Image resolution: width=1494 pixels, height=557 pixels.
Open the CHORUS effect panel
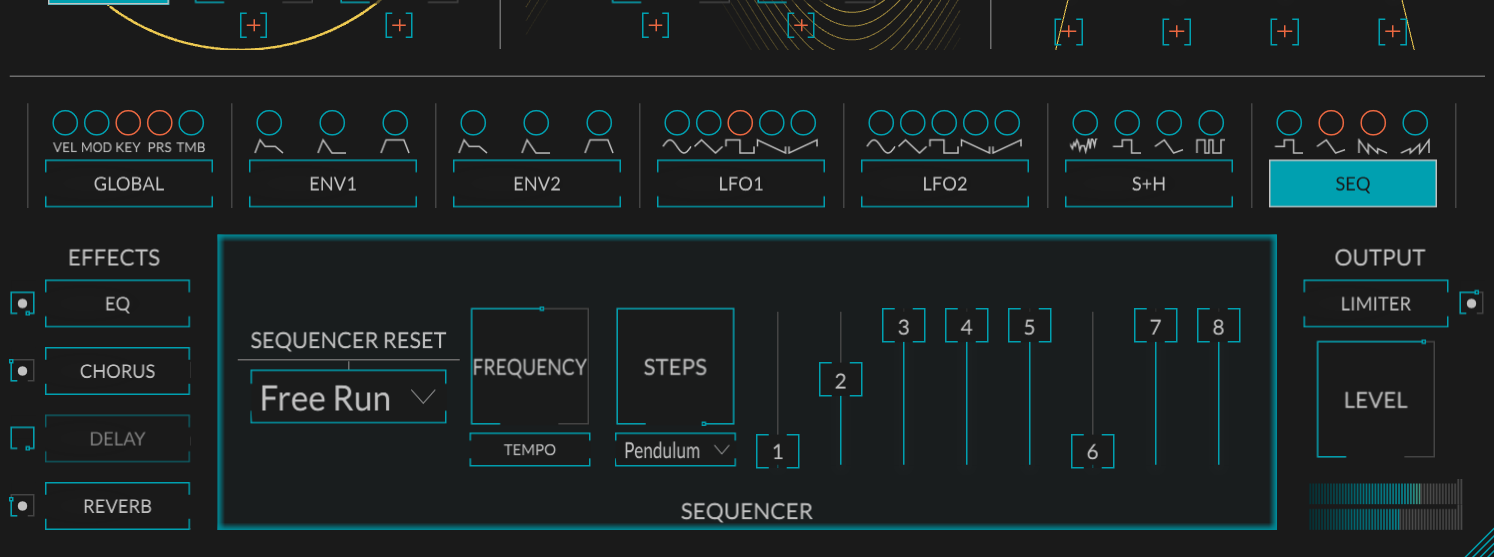(117, 371)
